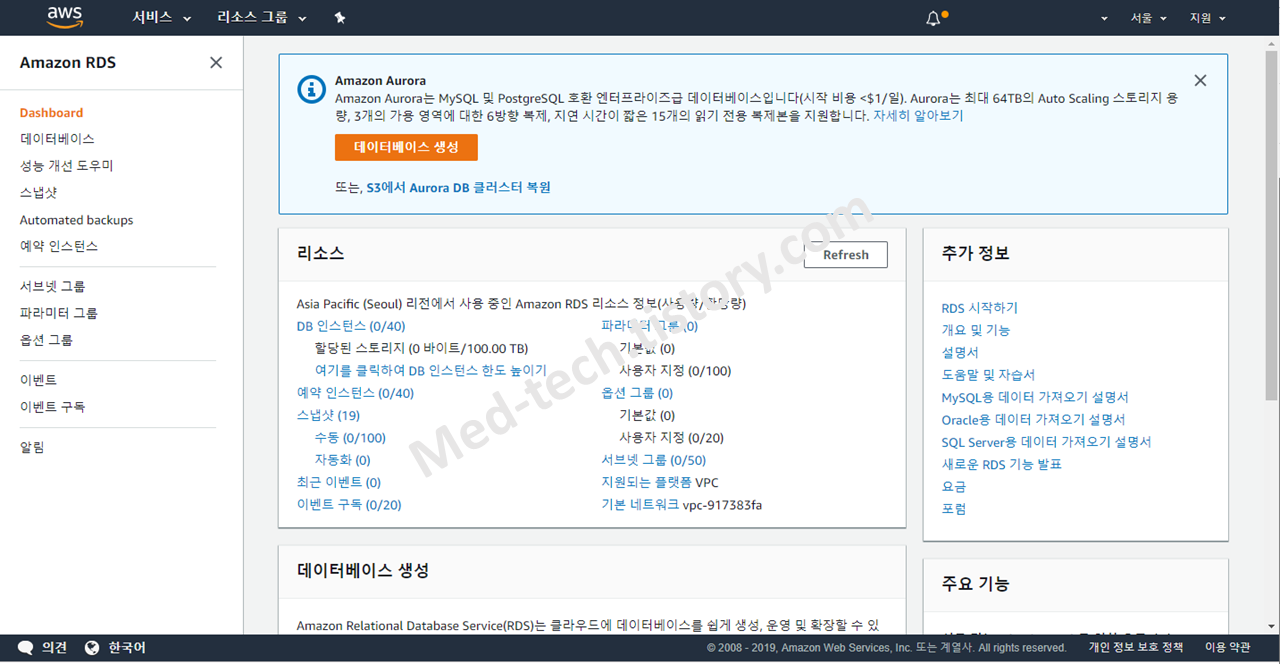Open 스냅샷 in the sidebar

click(38, 193)
